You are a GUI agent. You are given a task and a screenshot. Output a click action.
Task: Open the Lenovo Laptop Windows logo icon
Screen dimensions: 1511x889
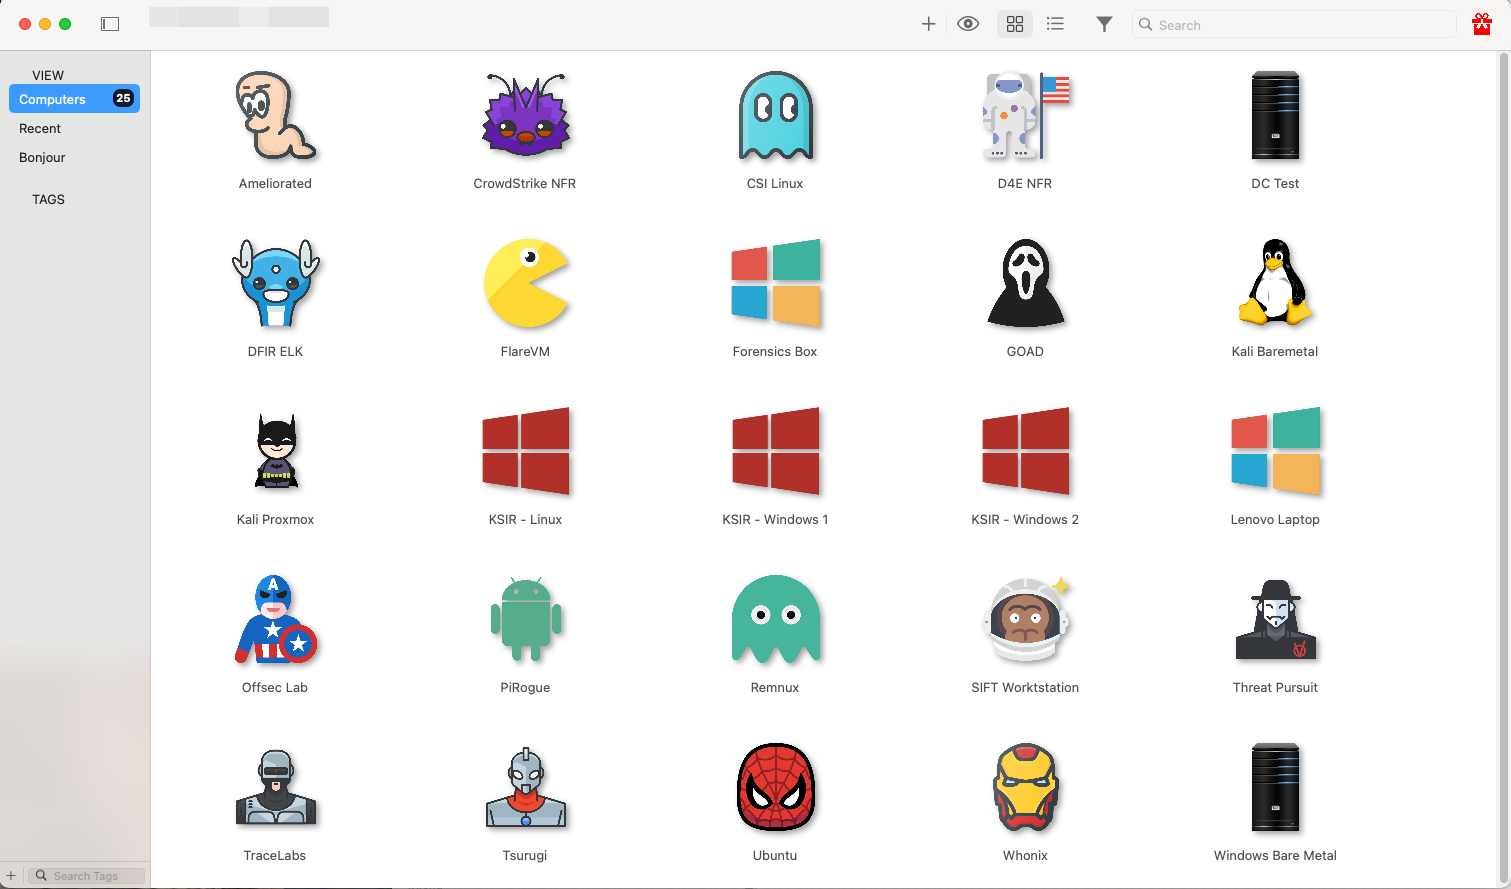point(1275,451)
